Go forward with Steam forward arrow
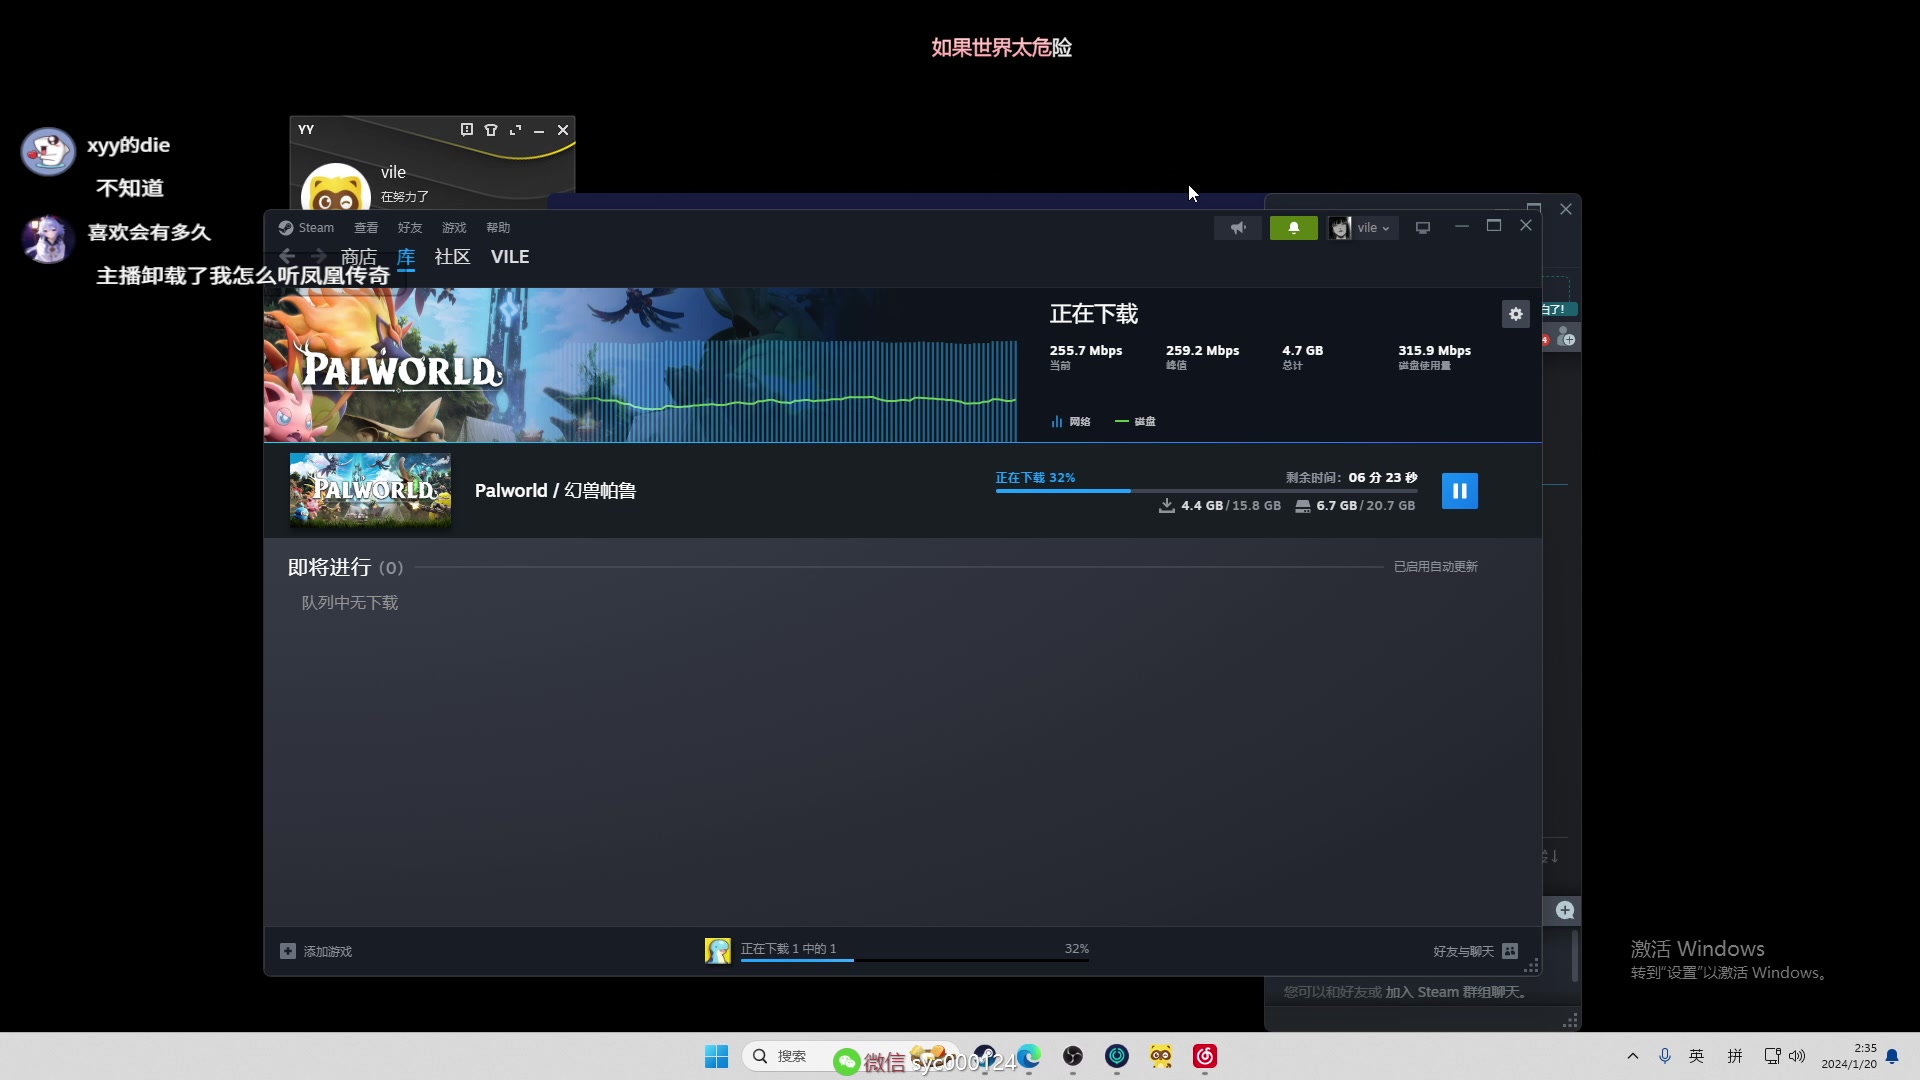The width and height of the screenshot is (1920, 1080). tap(318, 257)
